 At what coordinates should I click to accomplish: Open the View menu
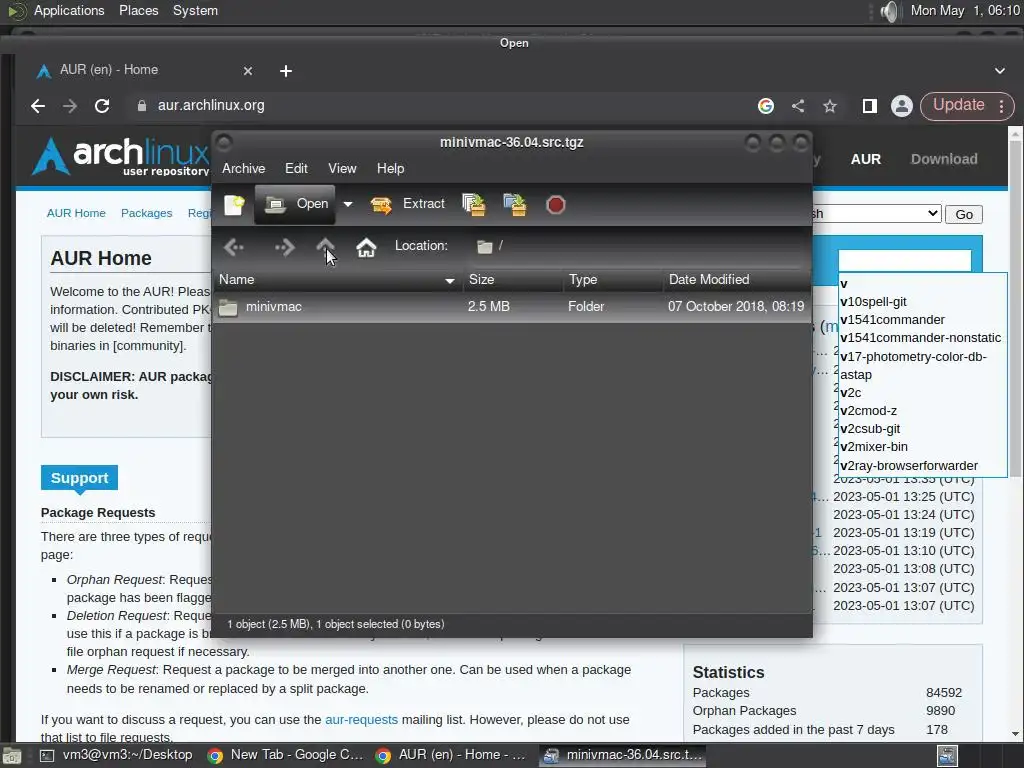tap(342, 168)
